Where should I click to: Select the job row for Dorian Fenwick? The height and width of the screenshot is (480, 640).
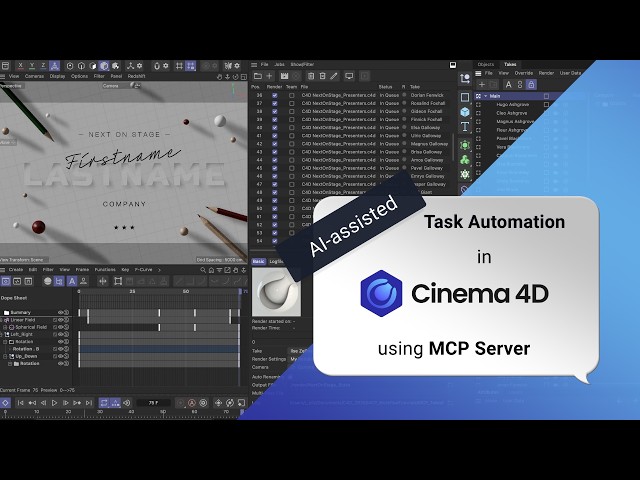[351, 95]
